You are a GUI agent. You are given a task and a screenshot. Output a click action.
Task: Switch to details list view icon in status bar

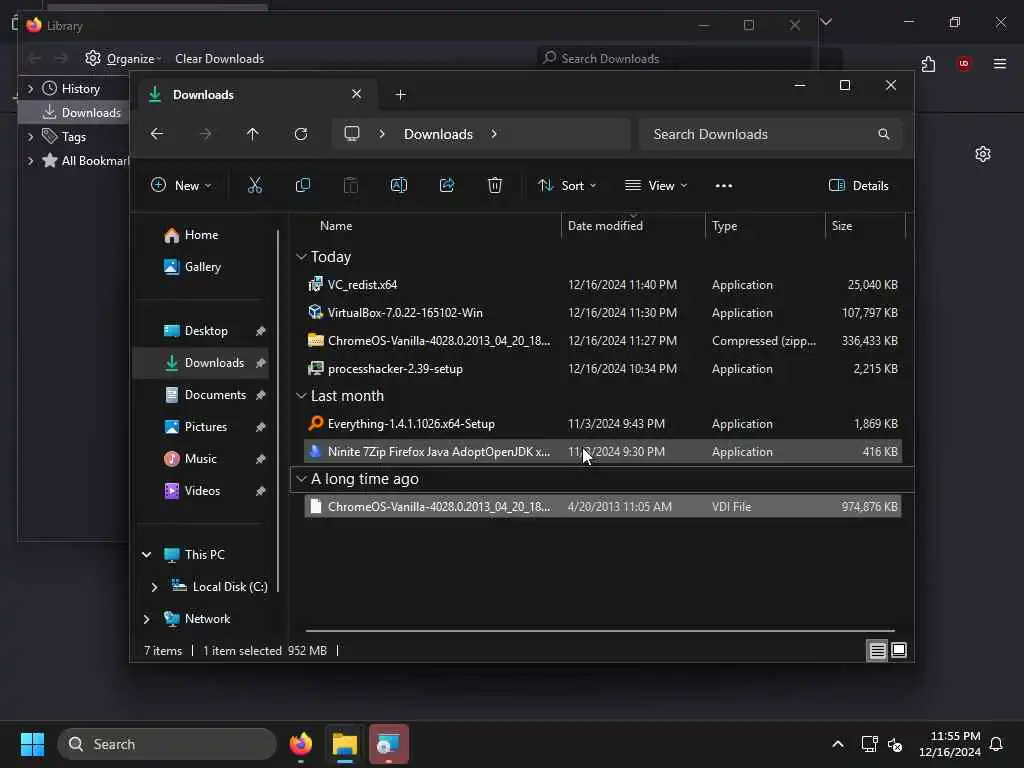[x=877, y=650]
